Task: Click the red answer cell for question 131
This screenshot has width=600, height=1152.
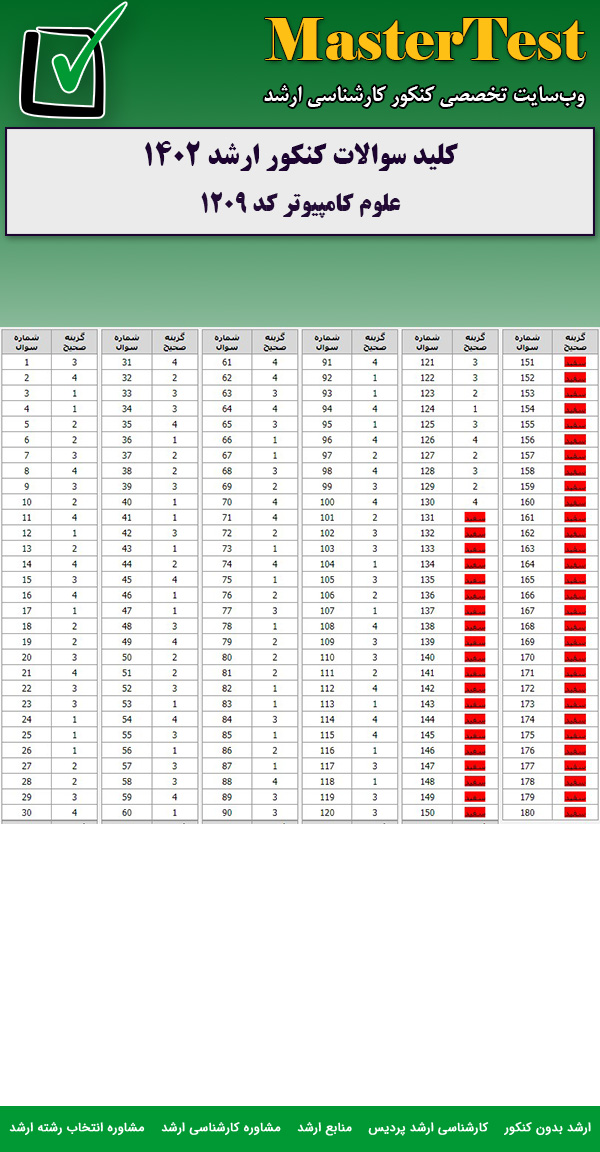Action: pos(475,517)
